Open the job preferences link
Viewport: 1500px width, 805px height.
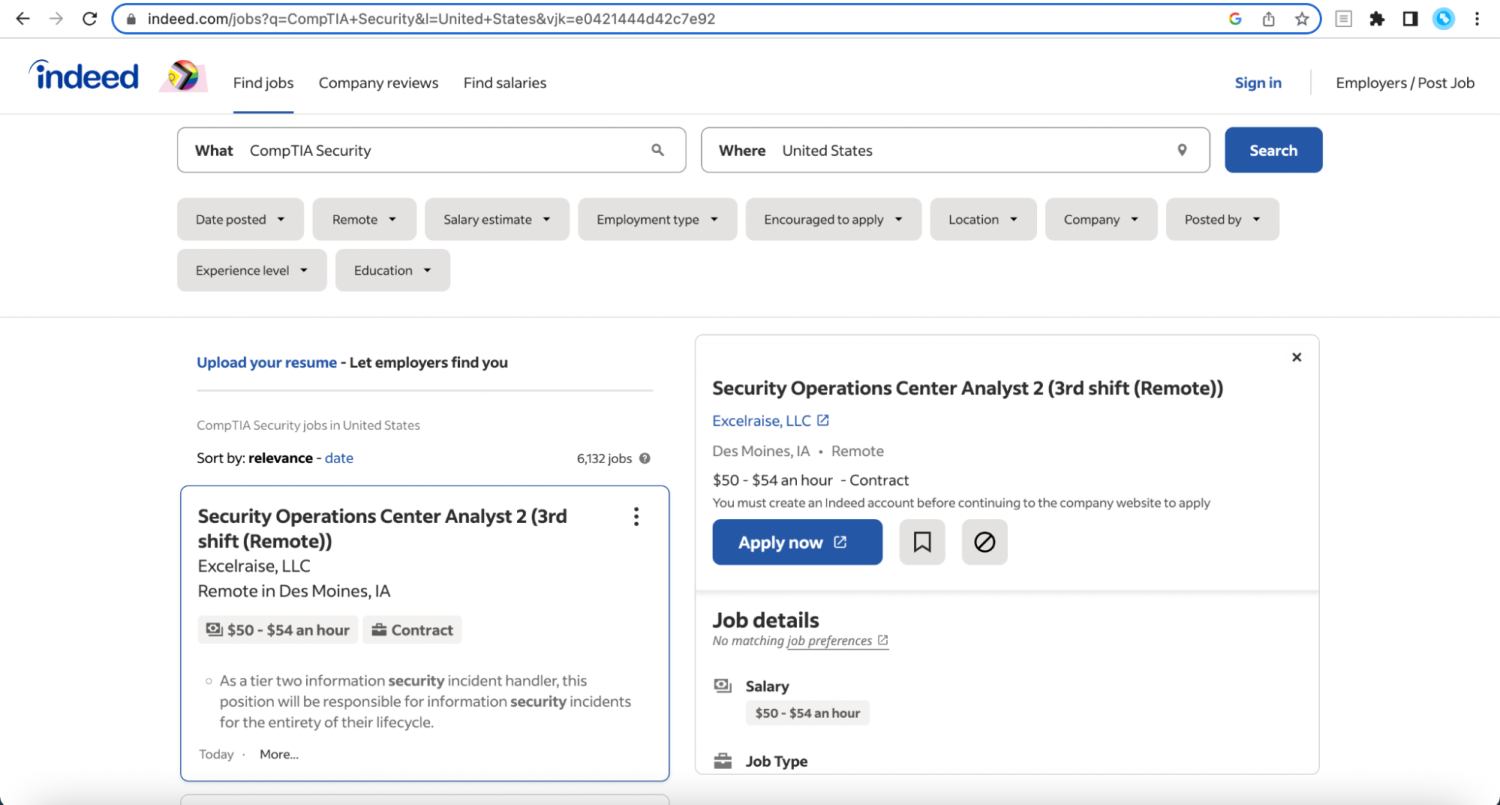[x=838, y=641]
